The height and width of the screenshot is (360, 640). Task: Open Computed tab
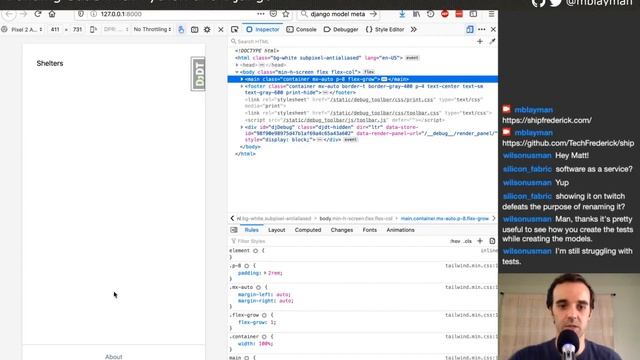pyautogui.click(x=308, y=230)
